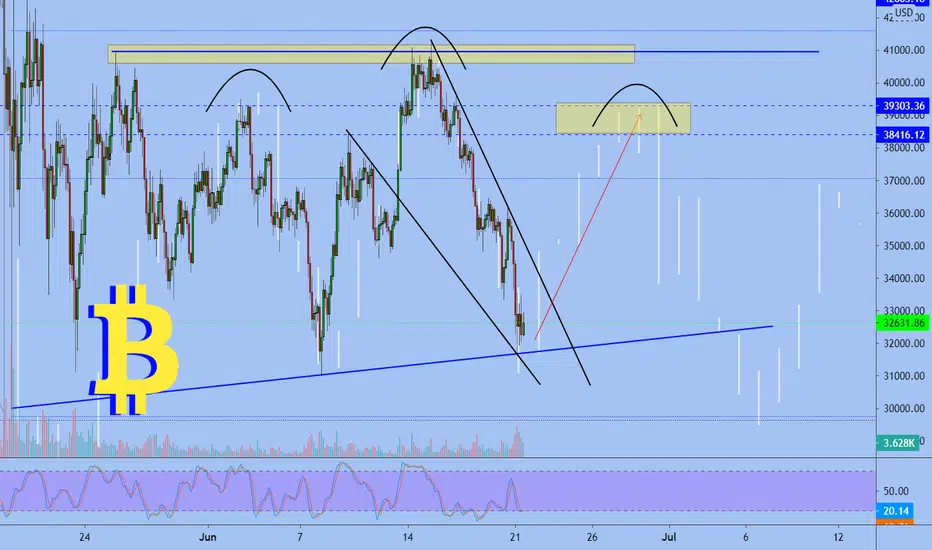Screen dimensions: 932x550
Task: Select the 39303.36 blue price tag
Action: point(903,106)
